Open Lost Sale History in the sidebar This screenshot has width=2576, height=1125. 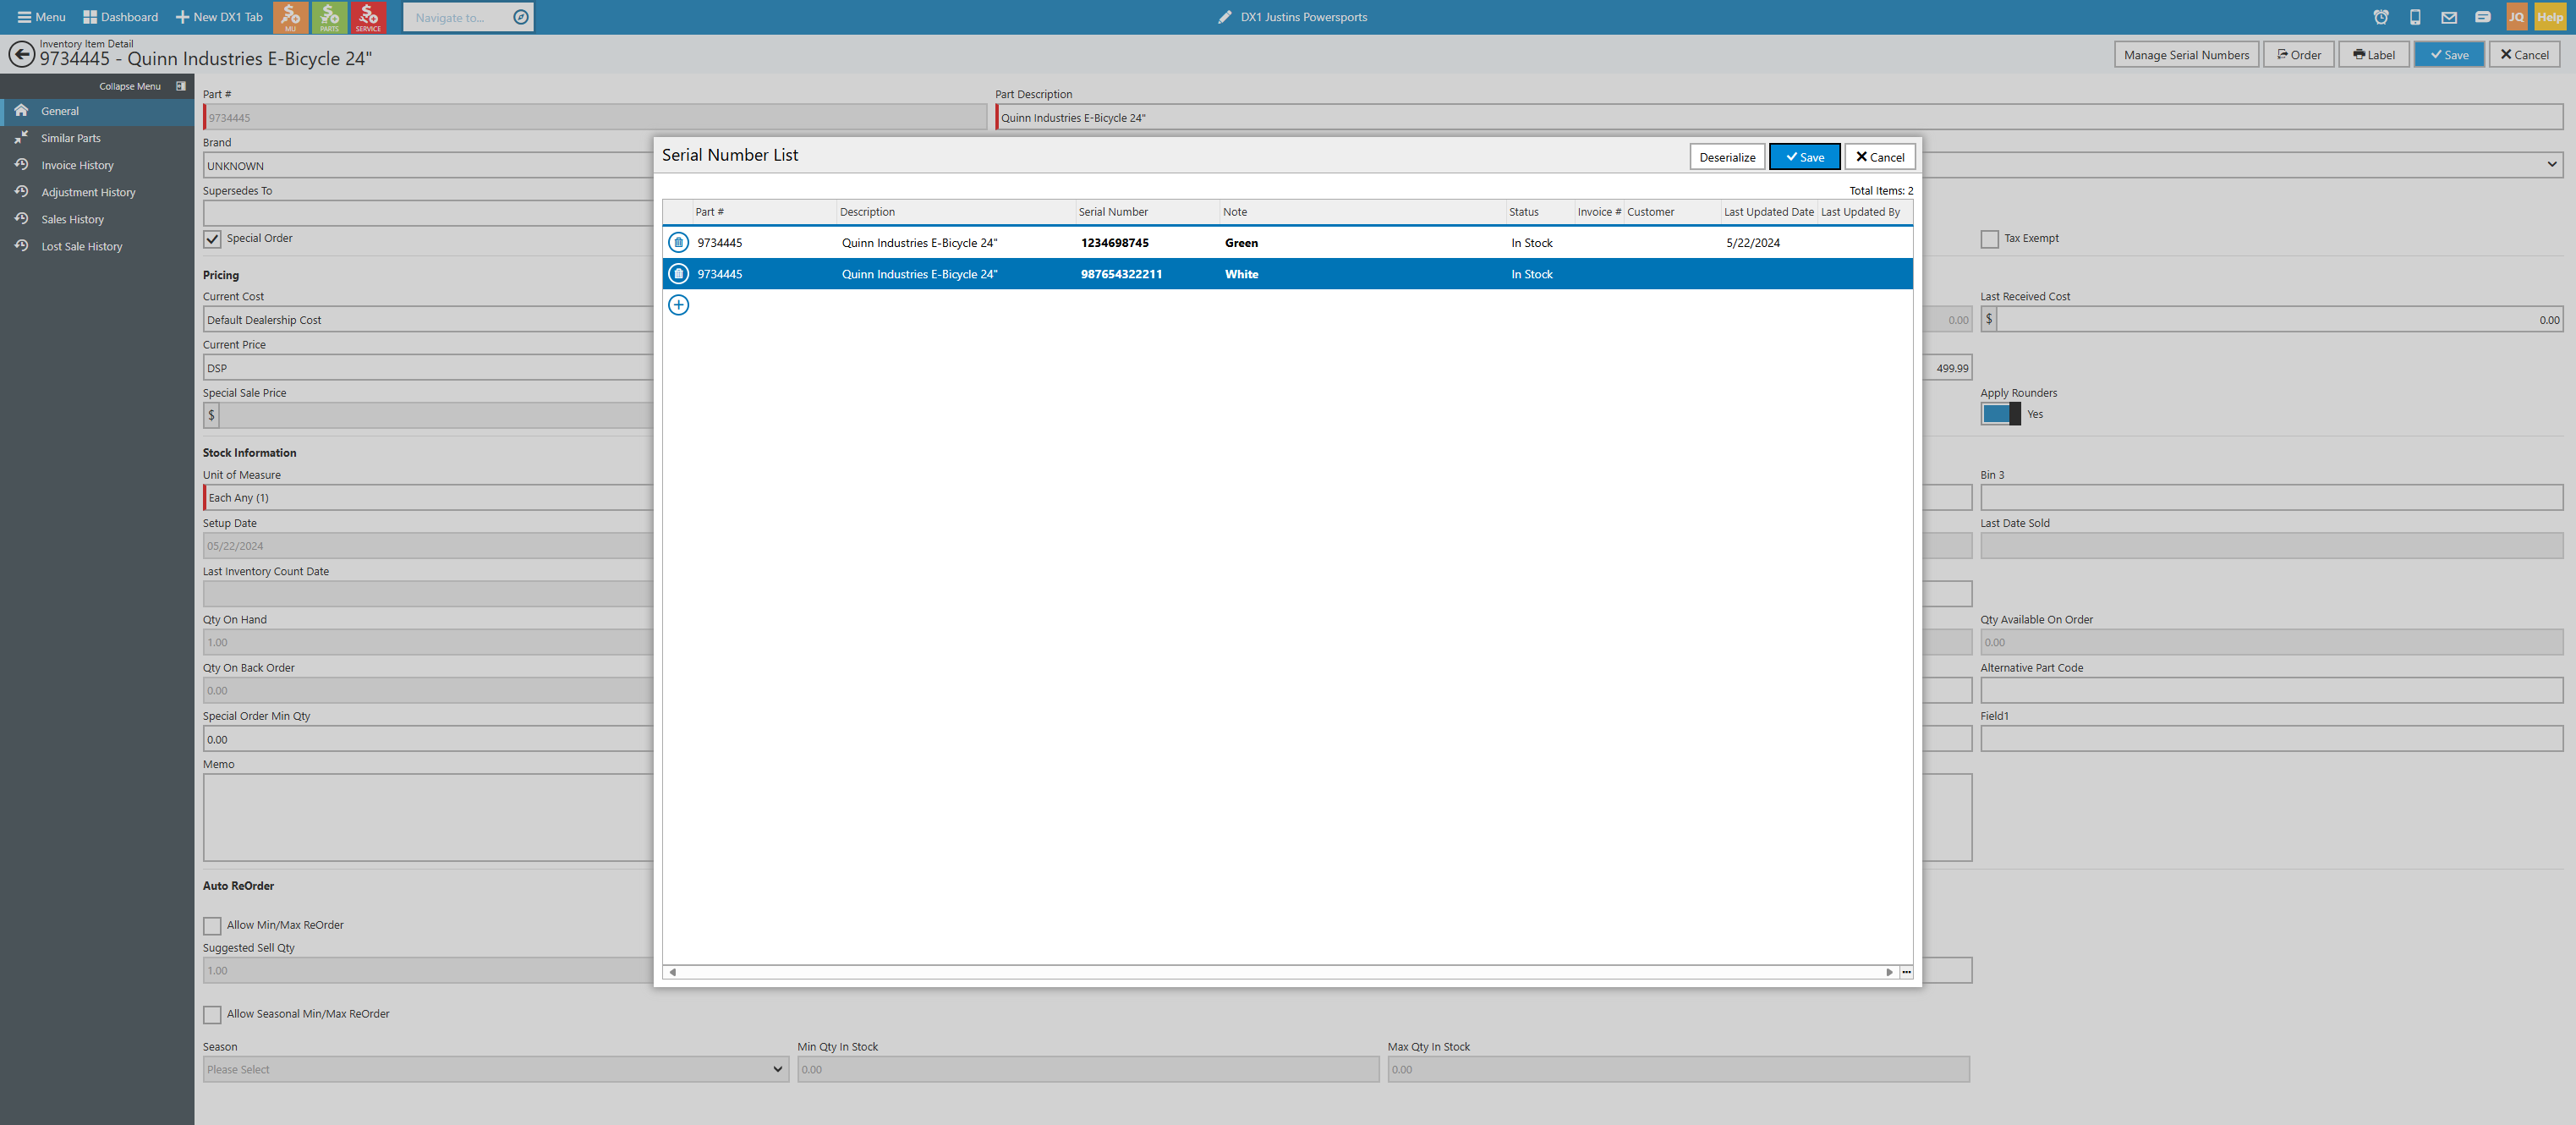(97, 246)
